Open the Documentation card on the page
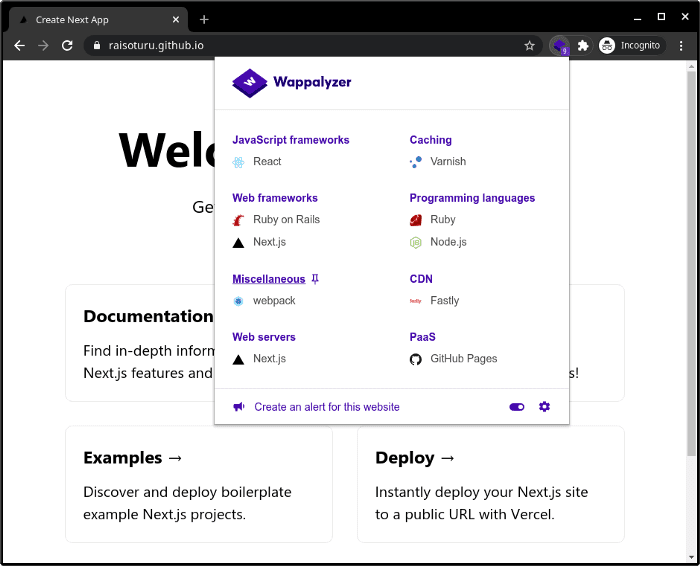The height and width of the screenshot is (566, 700). tap(140, 343)
